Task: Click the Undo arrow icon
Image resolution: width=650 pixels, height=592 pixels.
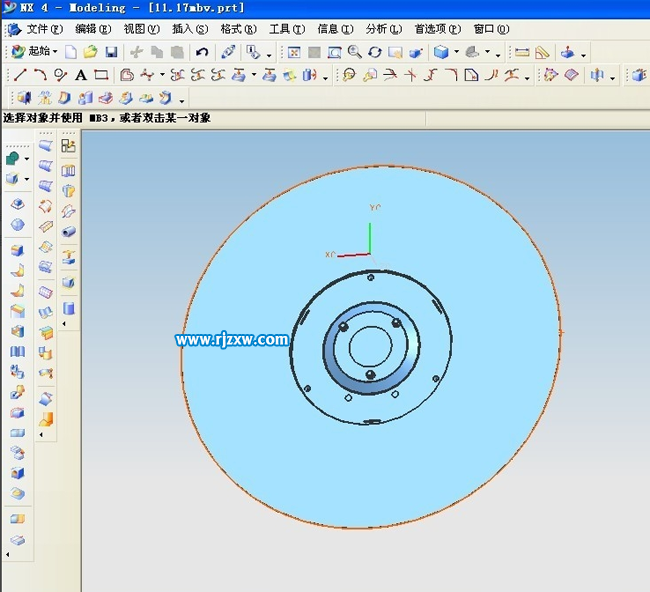Action: tap(202, 52)
